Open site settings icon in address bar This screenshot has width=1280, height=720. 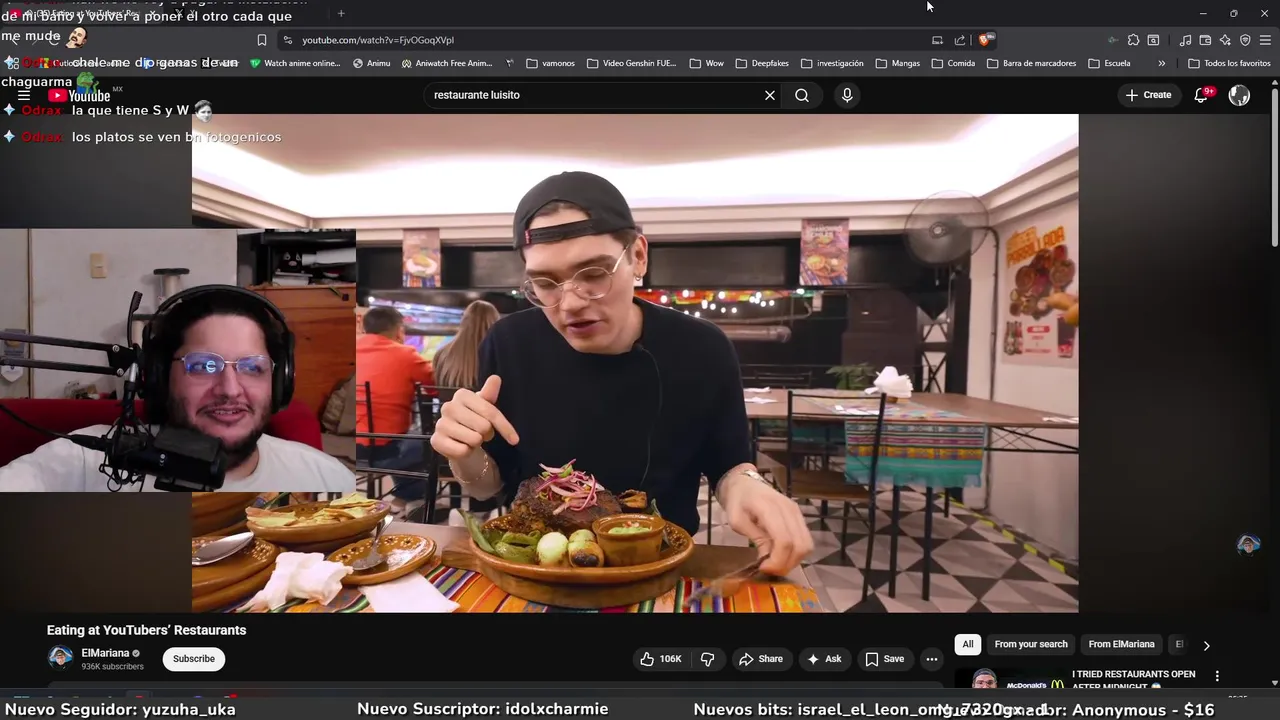point(288,40)
